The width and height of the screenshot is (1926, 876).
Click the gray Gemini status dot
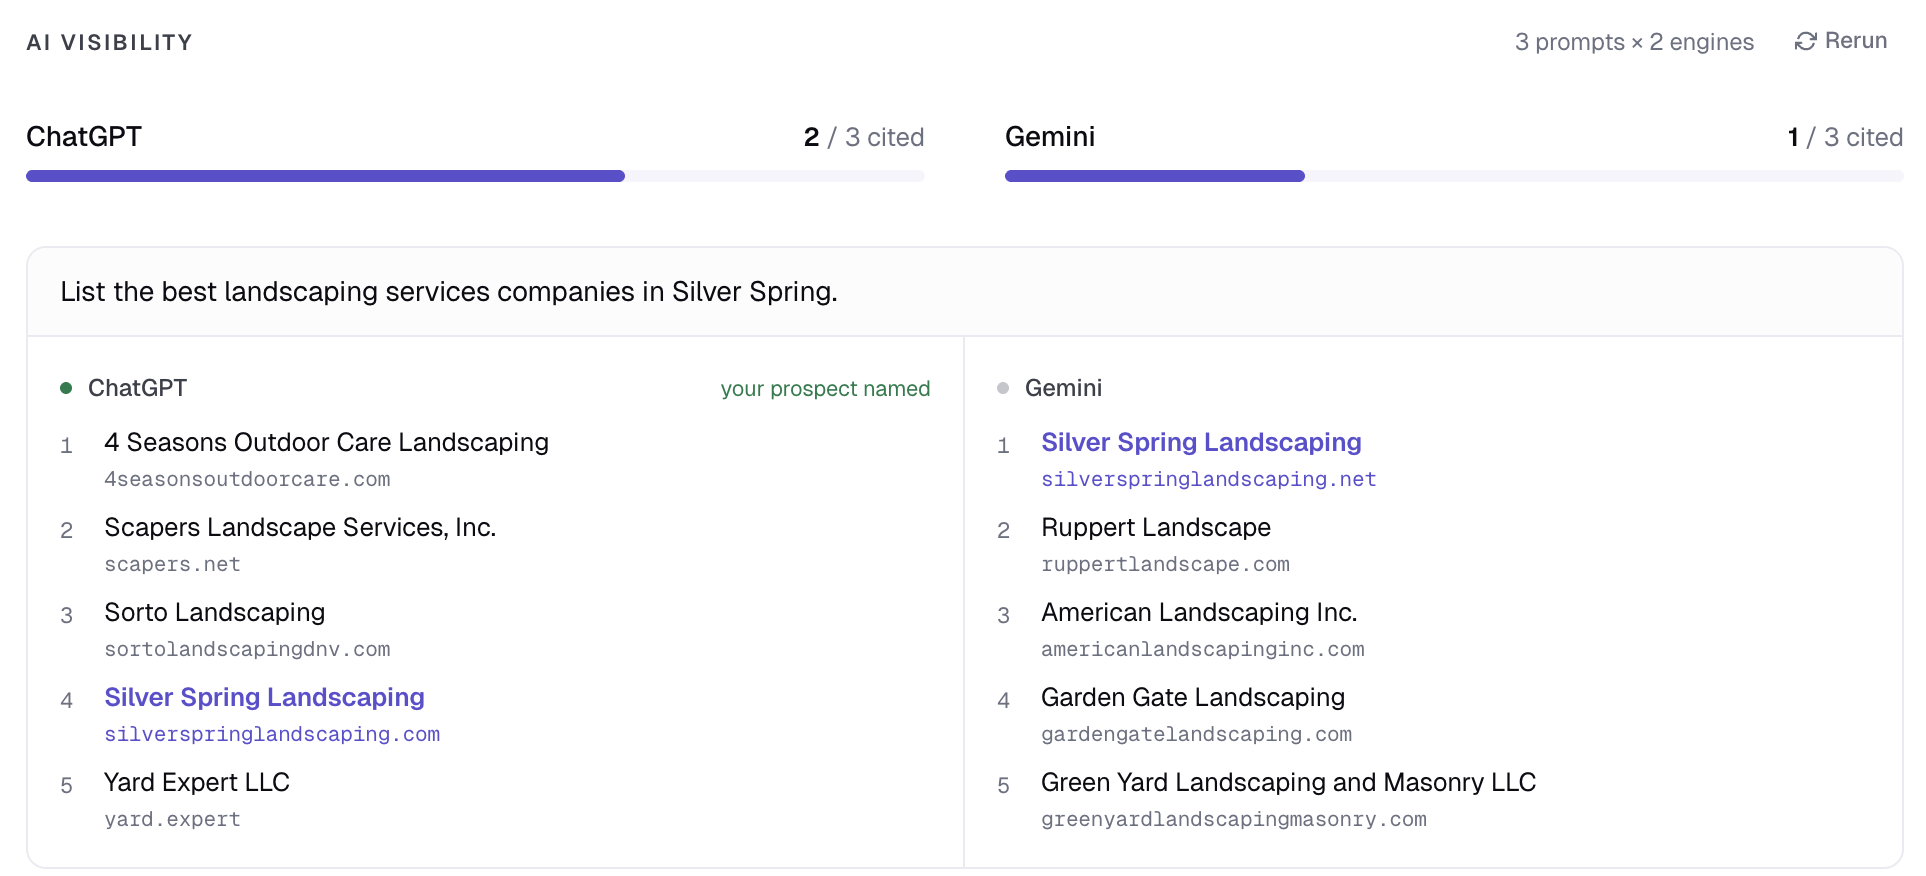click(x=1003, y=388)
